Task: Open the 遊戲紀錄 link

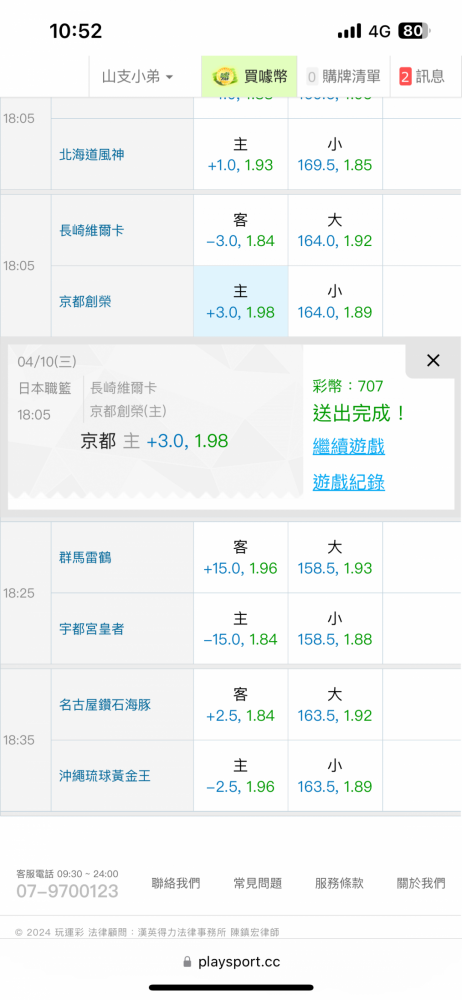Action: 348,483
